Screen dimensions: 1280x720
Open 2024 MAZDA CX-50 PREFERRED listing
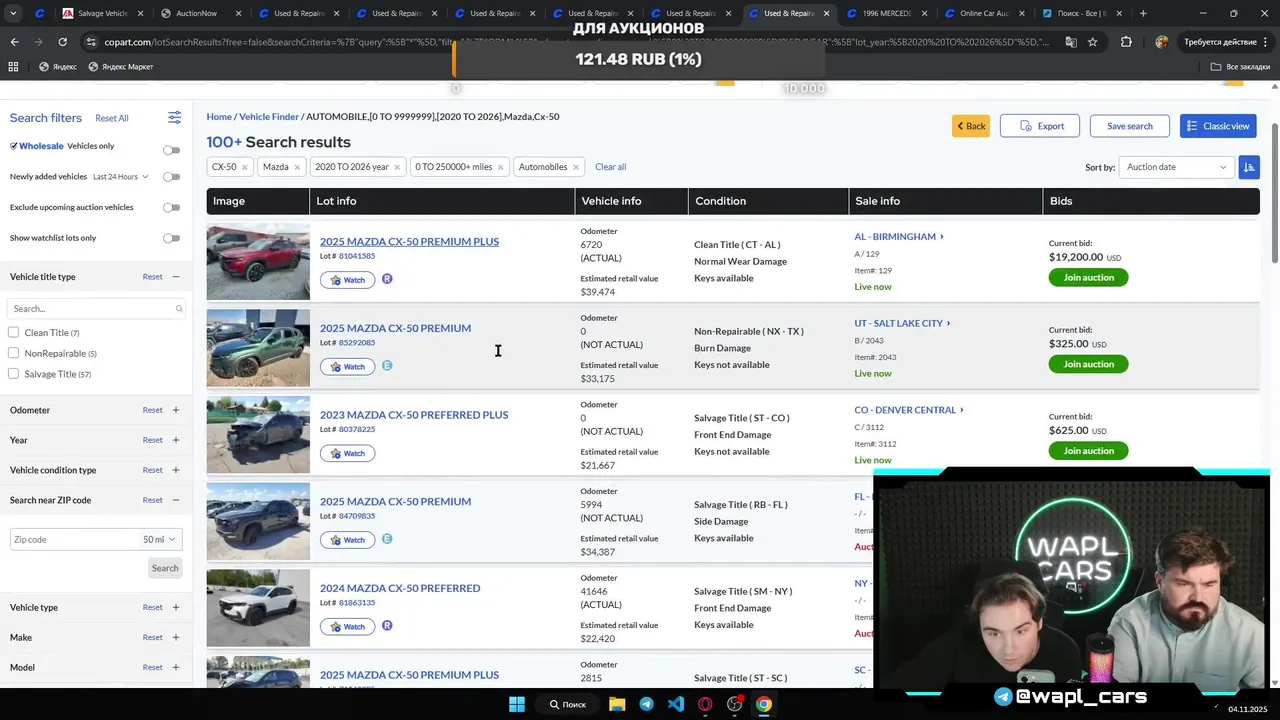(x=400, y=588)
